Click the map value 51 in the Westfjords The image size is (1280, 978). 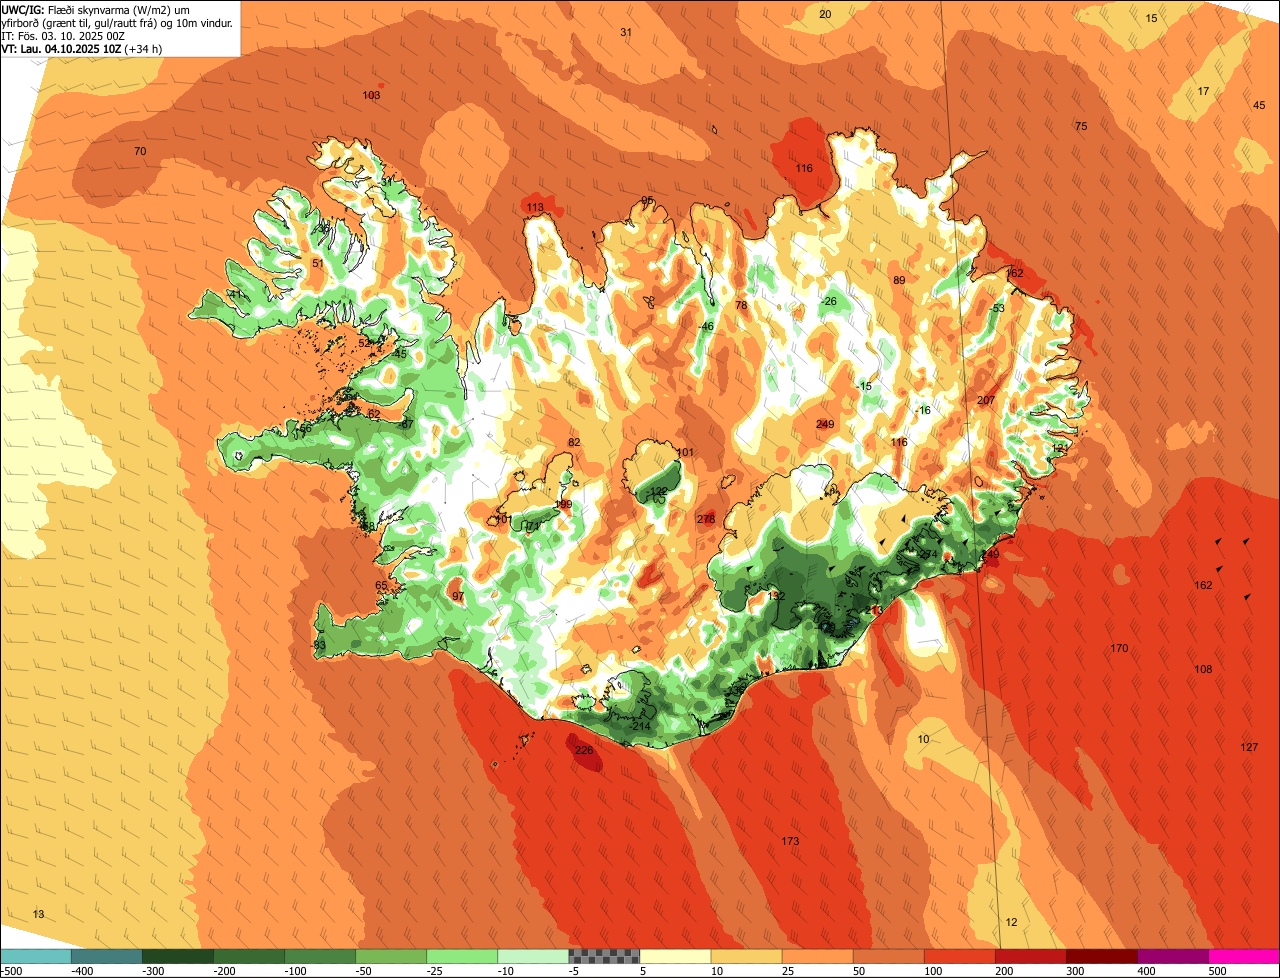(318, 263)
